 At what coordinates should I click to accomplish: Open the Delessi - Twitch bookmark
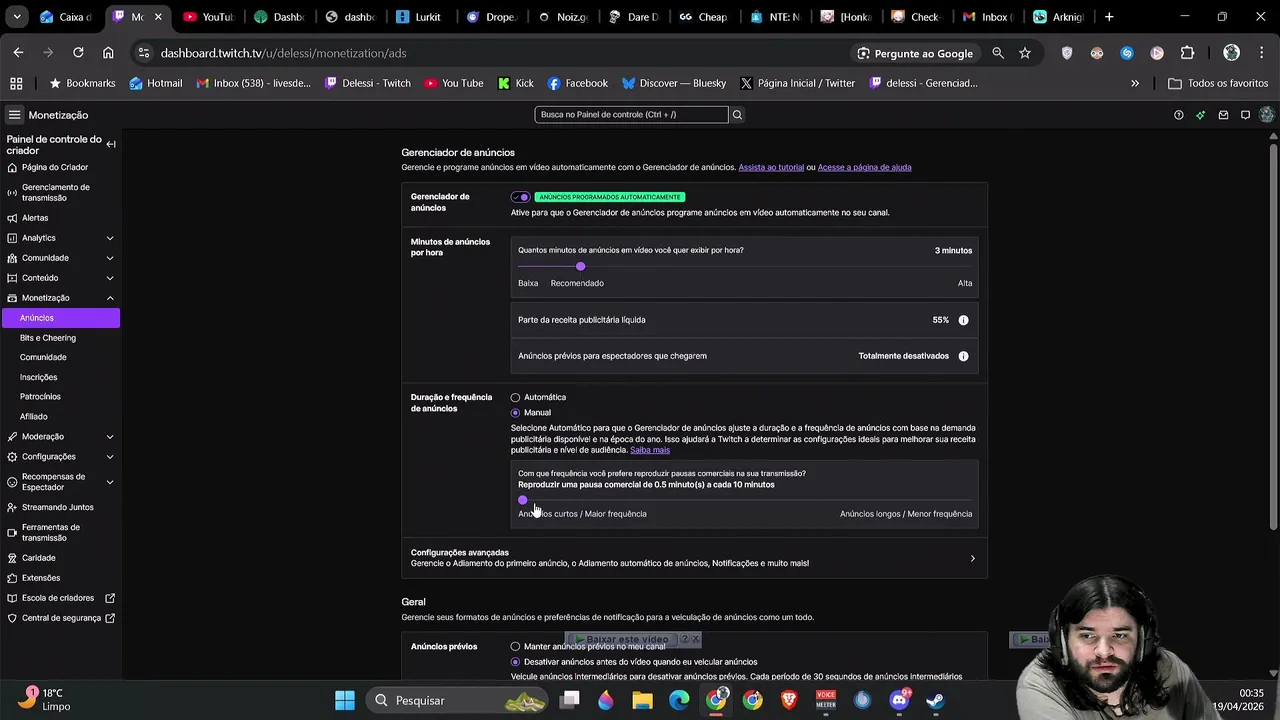[368, 84]
